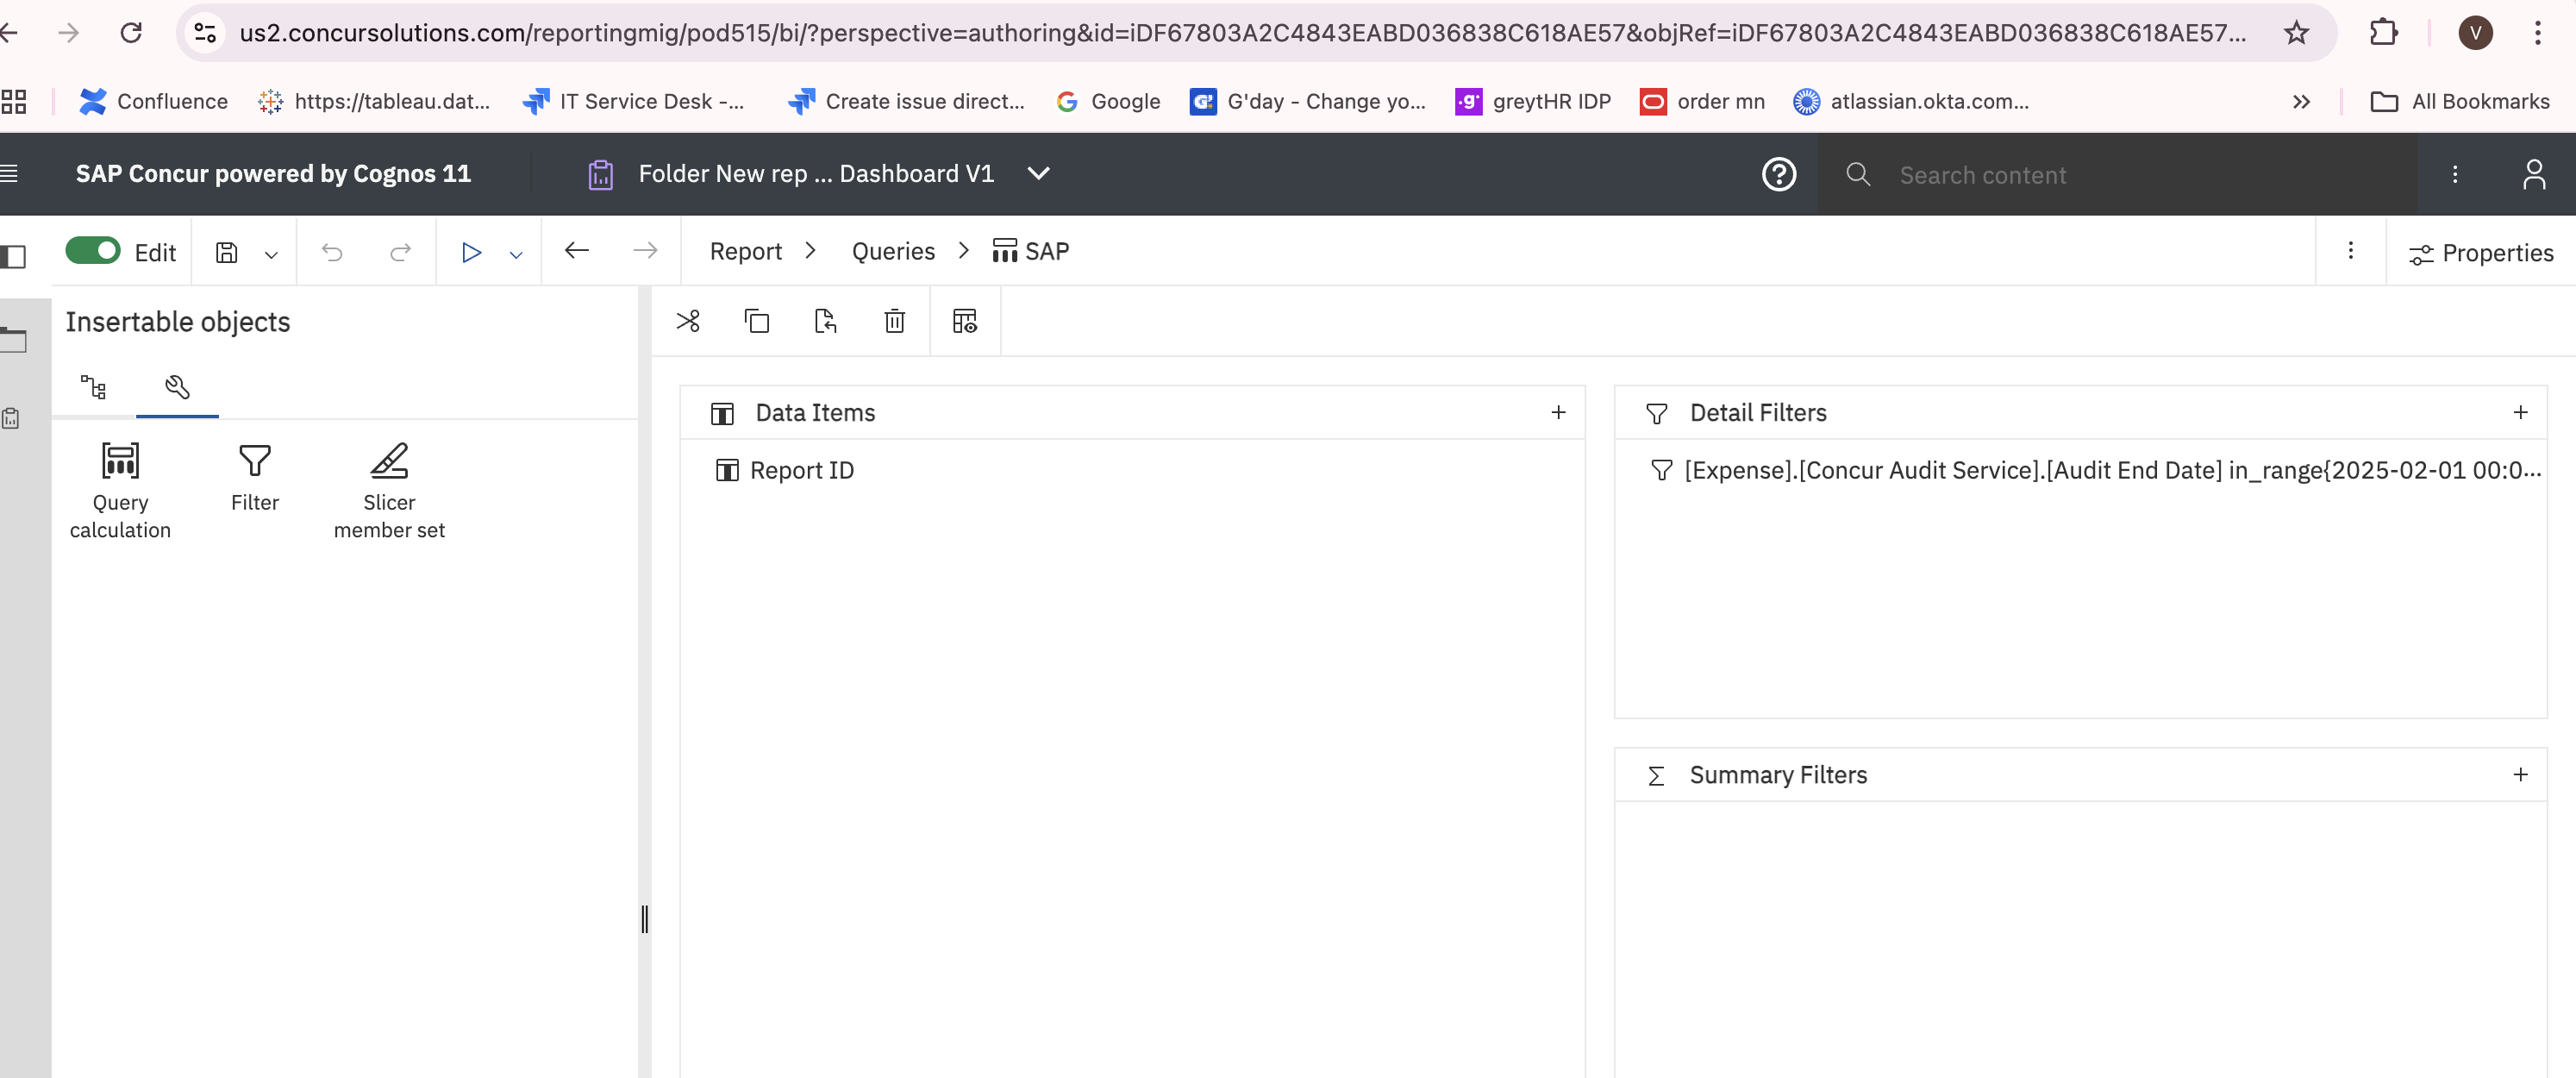The height and width of the screenshot is (1078, 2576).
Task: Run the report with play icon
Action: tap(471, 253)
